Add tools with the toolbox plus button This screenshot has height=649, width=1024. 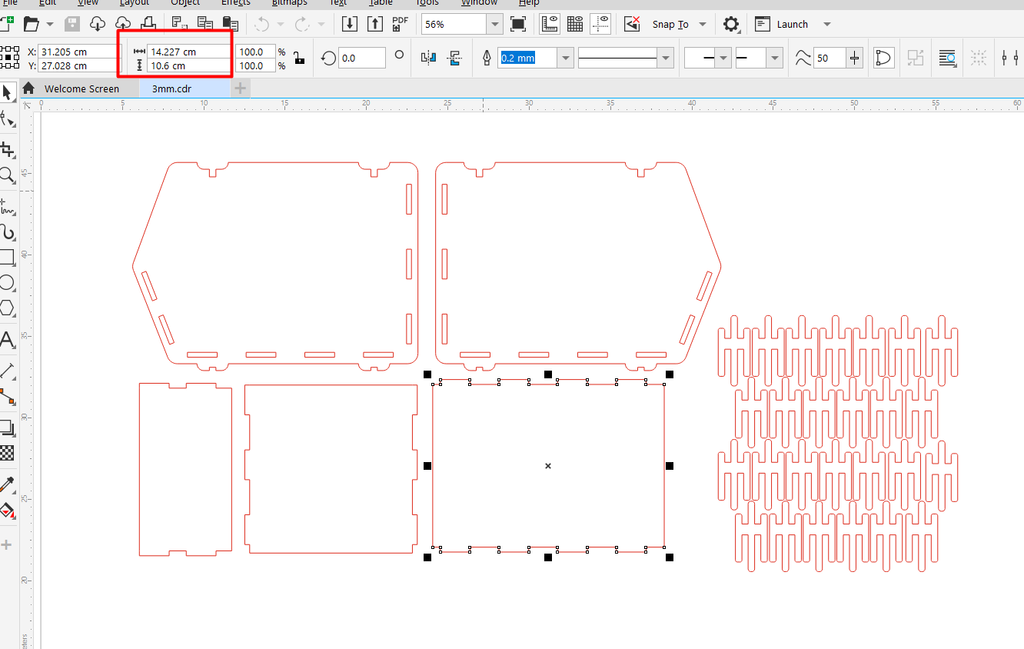point(7,545)
